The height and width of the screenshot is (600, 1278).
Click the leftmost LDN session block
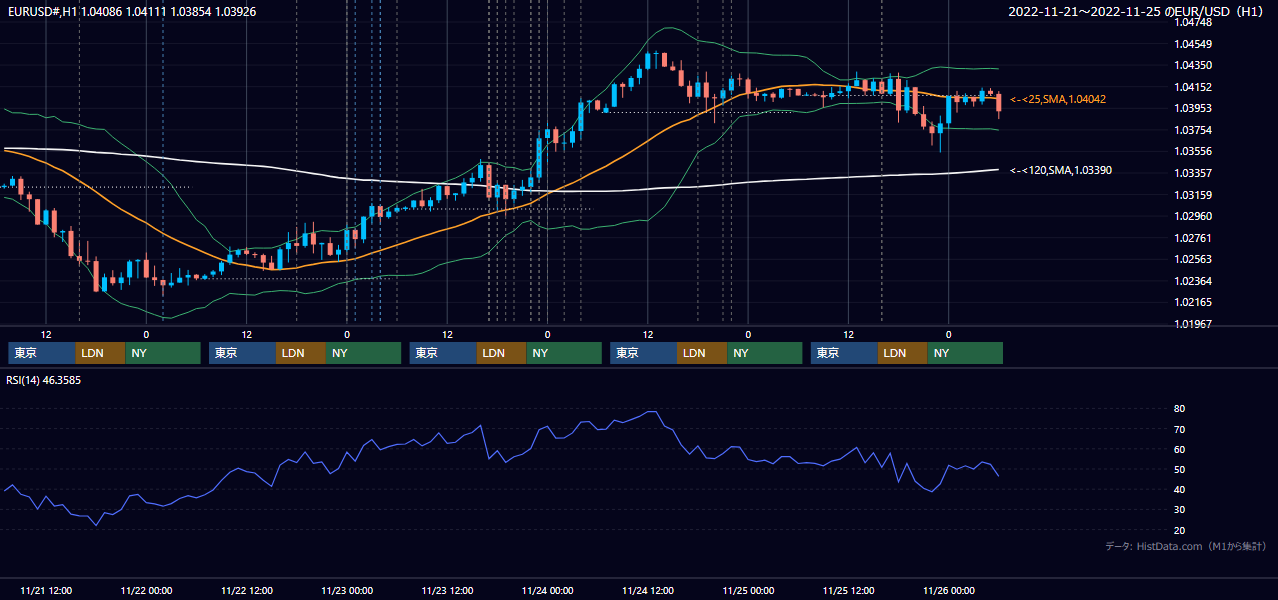(101, 353)
